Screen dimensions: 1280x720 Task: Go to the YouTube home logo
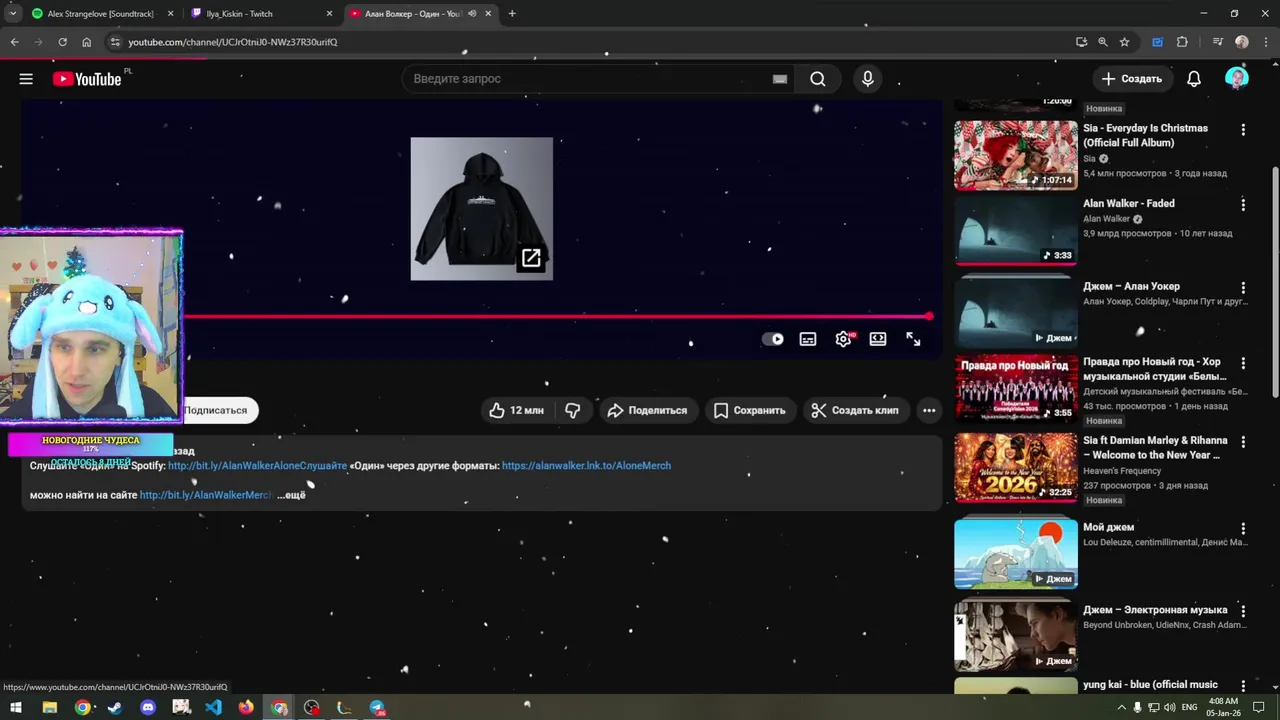coord(87,79)
